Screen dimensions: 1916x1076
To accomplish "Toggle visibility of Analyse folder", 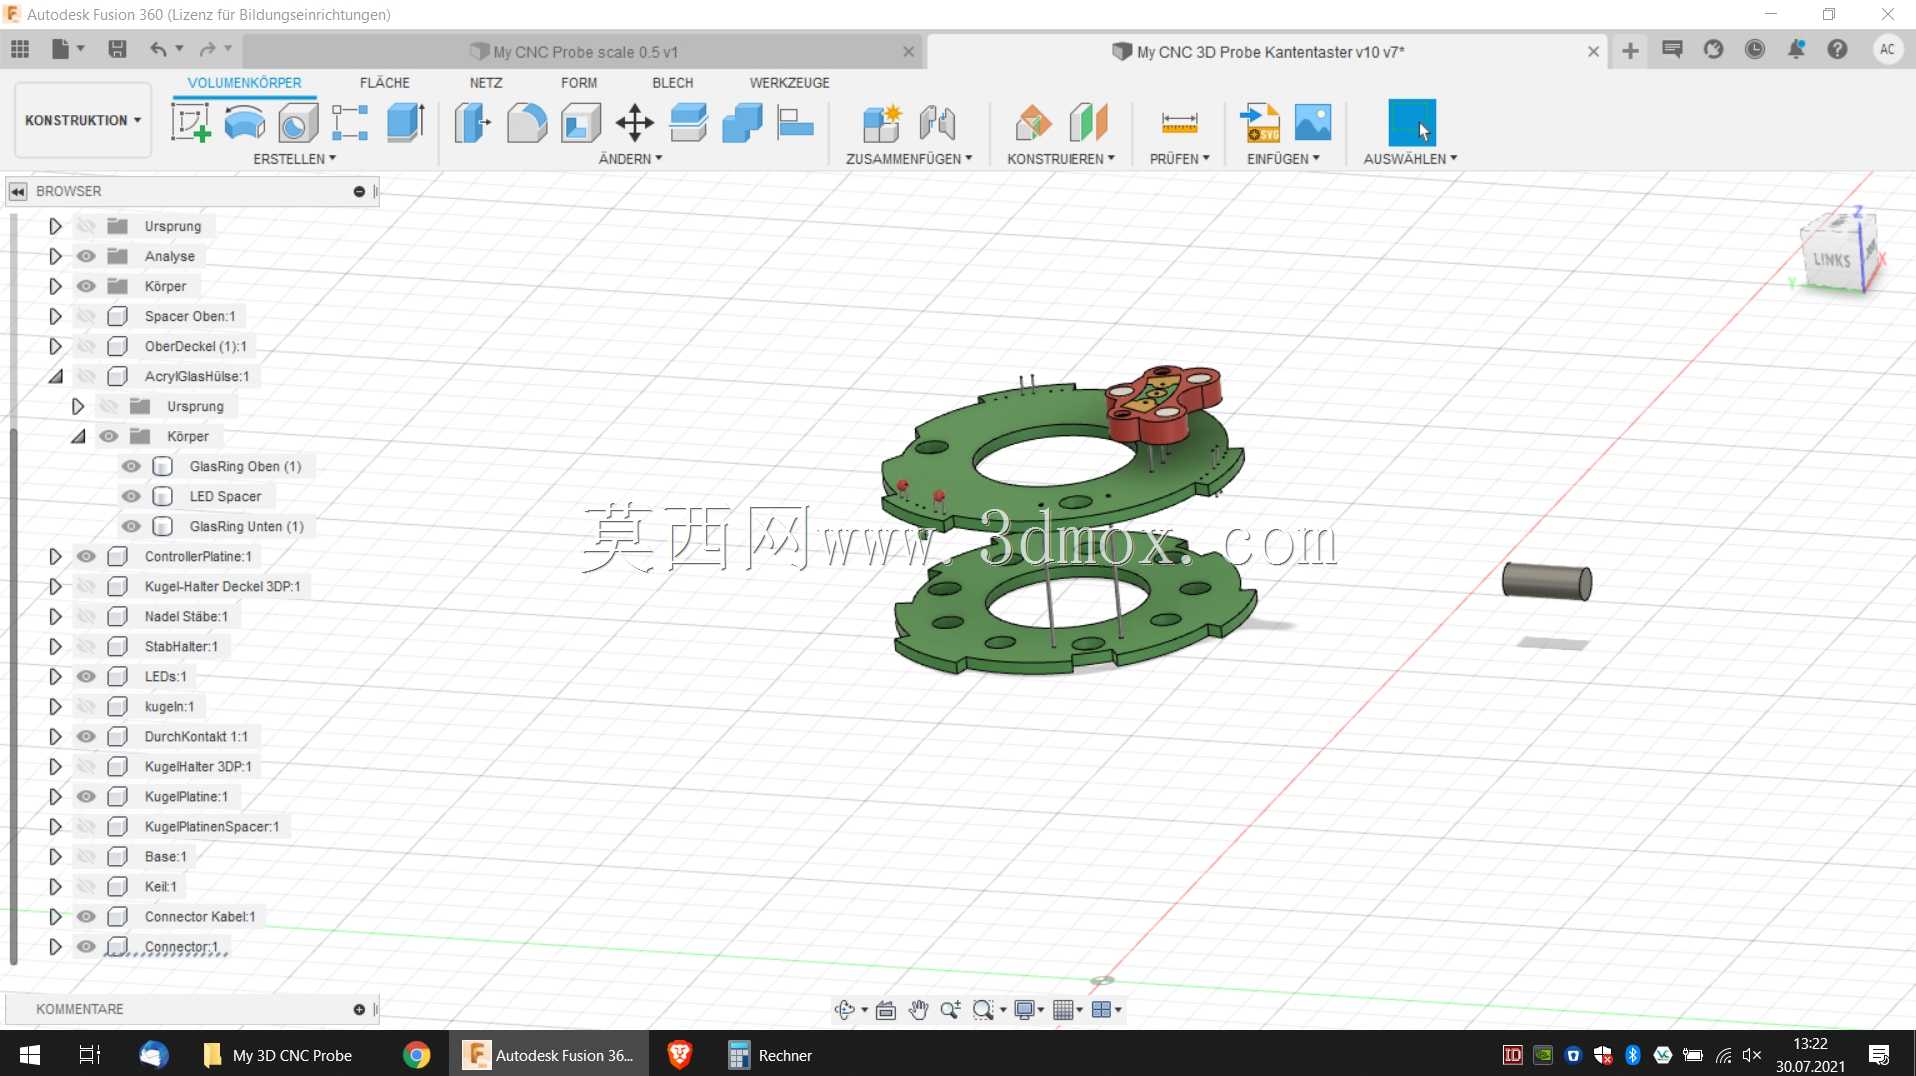I will click(x=86, y=256).
